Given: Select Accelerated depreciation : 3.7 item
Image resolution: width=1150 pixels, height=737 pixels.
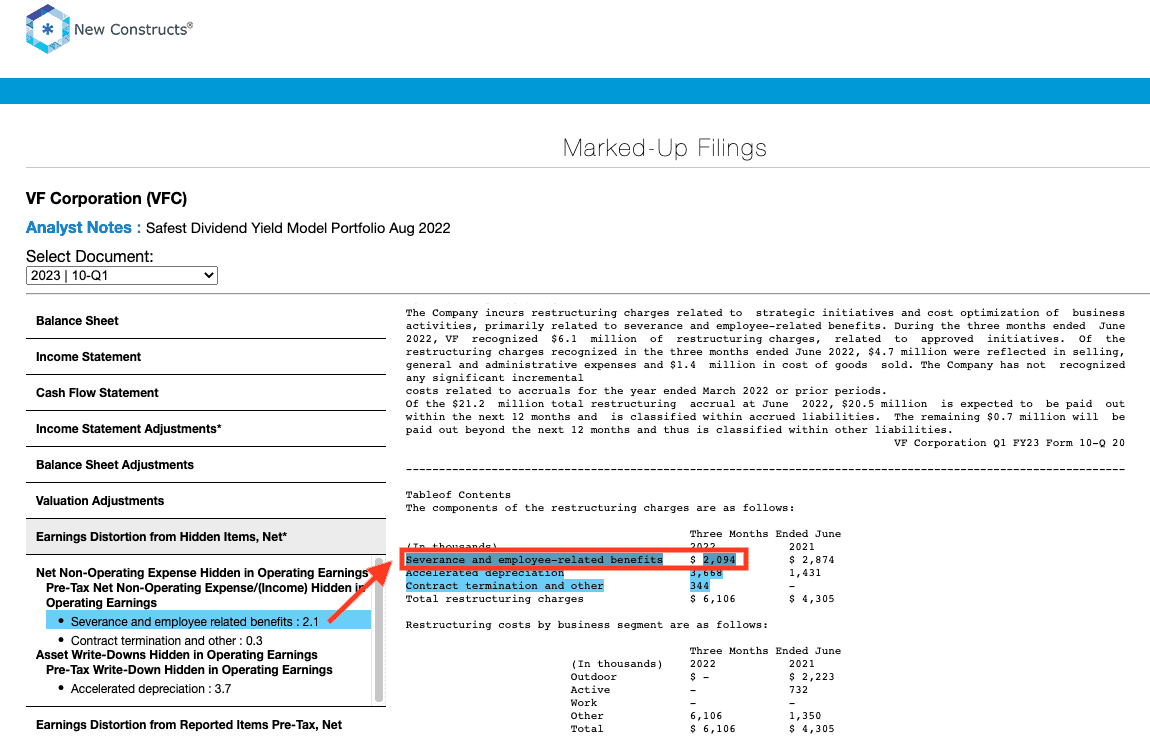Looking at the screenshot, I should [x=150, y=689].
